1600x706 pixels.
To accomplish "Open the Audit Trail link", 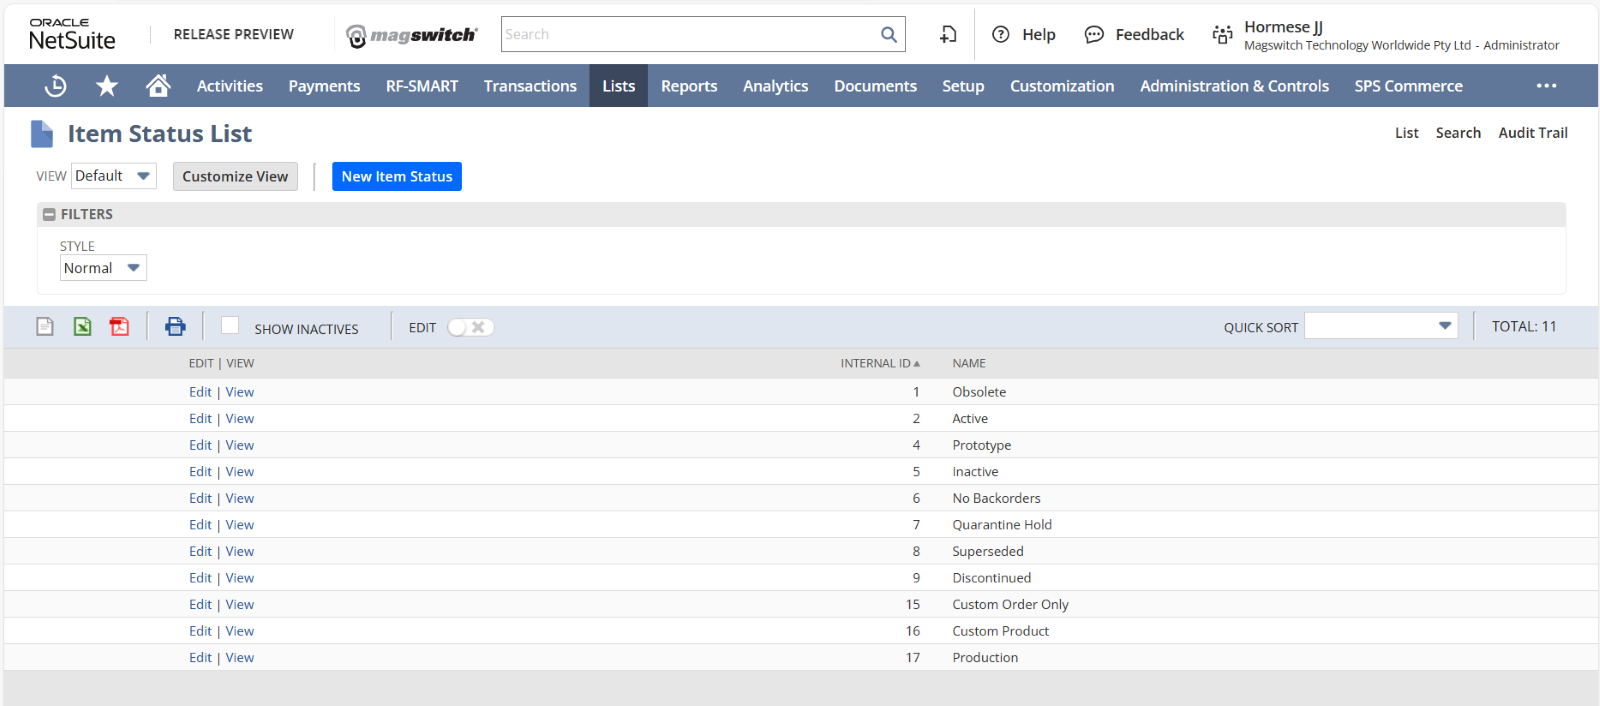I will click(1532, 133).
